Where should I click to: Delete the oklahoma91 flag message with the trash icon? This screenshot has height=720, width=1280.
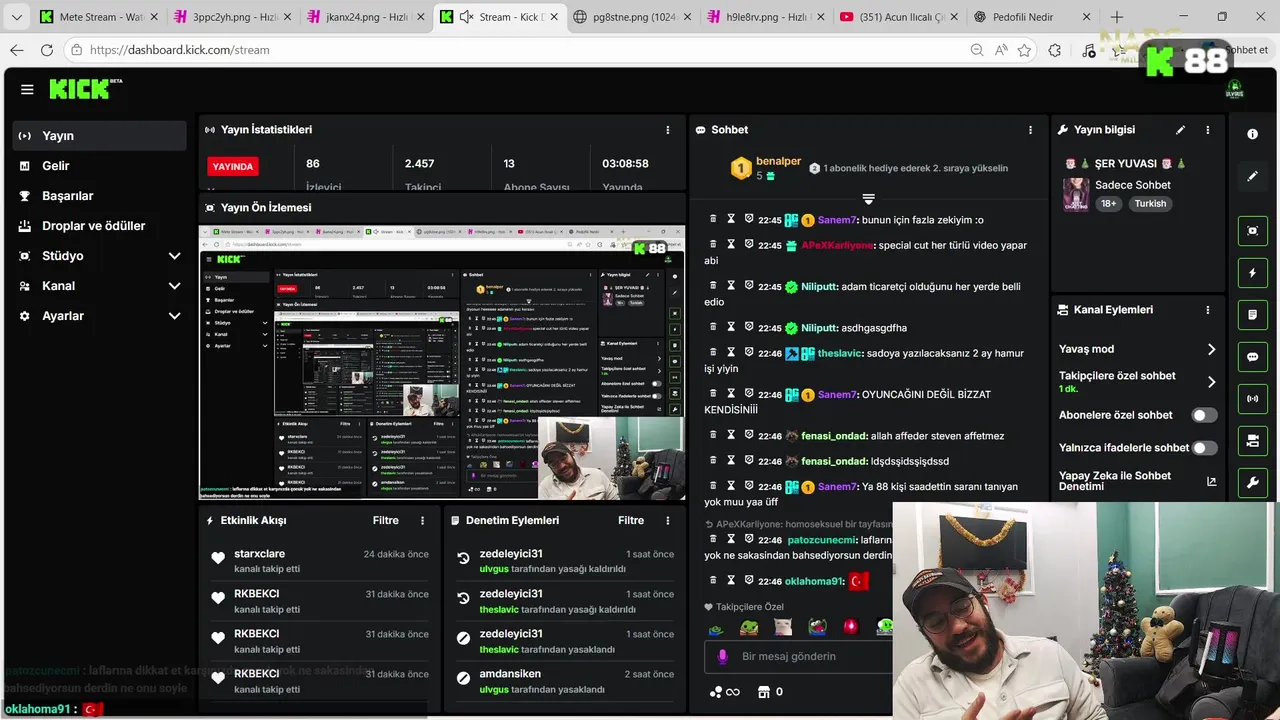pos(713,580)
